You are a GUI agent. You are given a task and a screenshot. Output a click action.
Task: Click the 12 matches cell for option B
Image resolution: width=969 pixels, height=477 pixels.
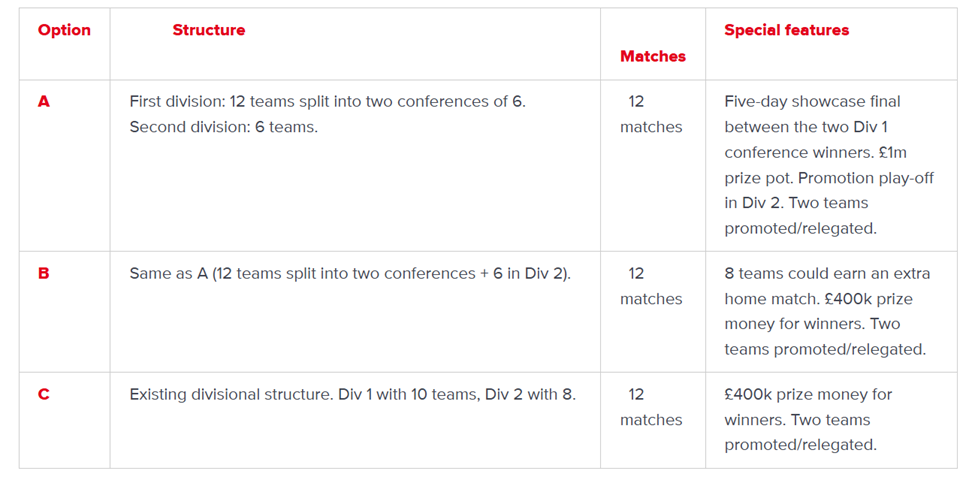coord(650,286)
